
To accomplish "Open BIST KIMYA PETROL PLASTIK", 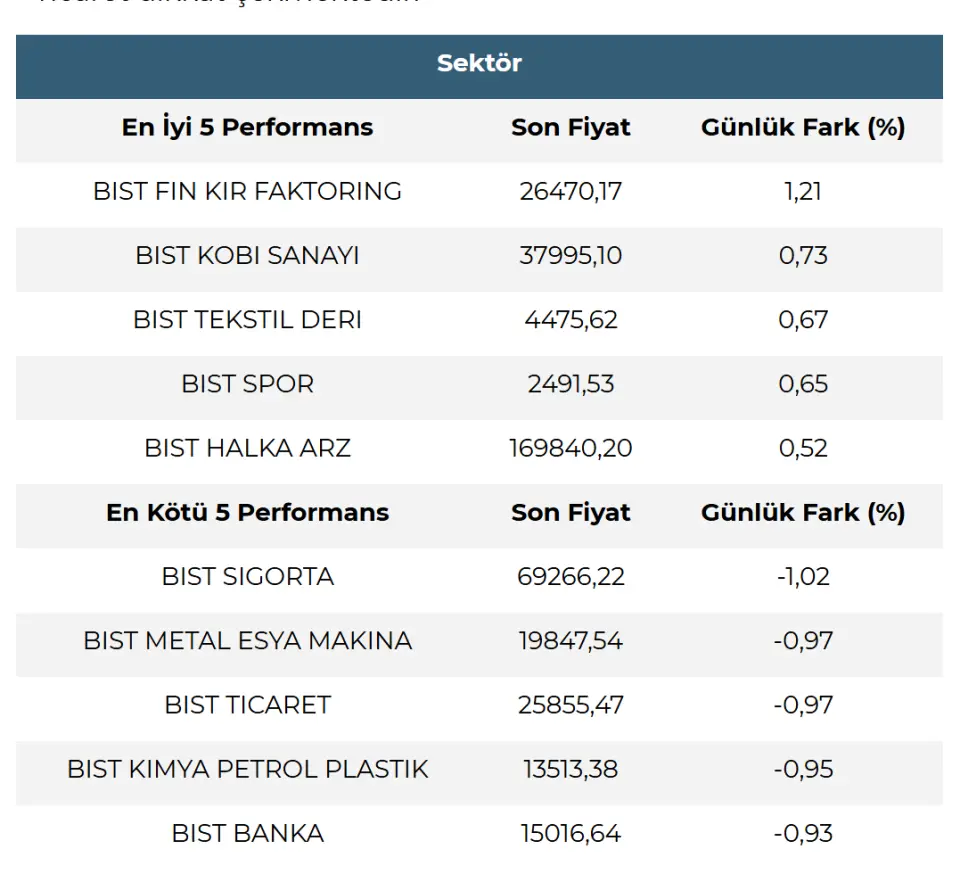I will pos(247,769).
